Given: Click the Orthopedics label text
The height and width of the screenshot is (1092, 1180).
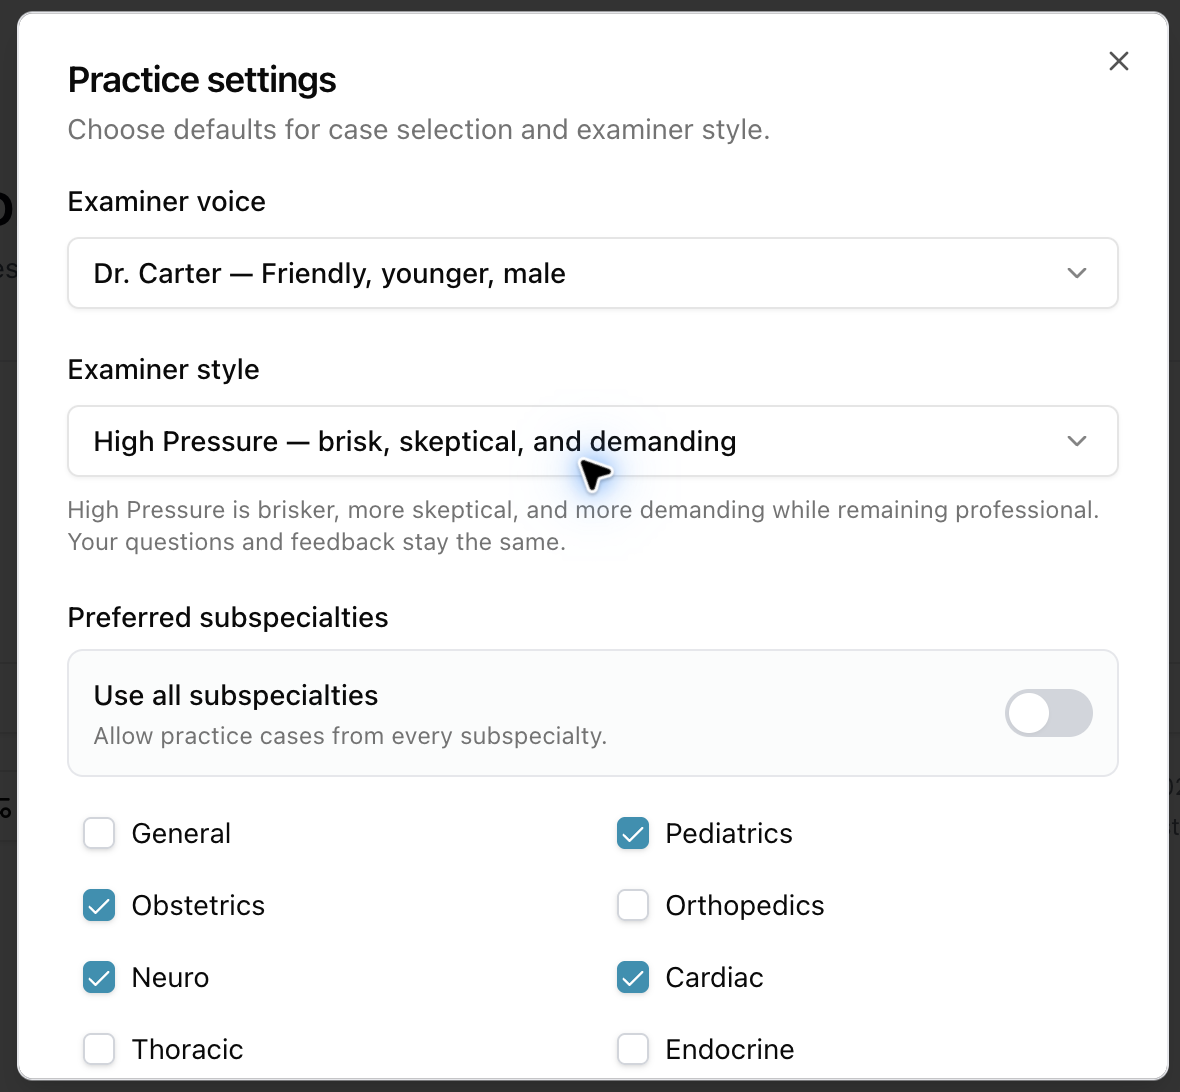Looking at the screenshot, I should (x=744, y=906).
